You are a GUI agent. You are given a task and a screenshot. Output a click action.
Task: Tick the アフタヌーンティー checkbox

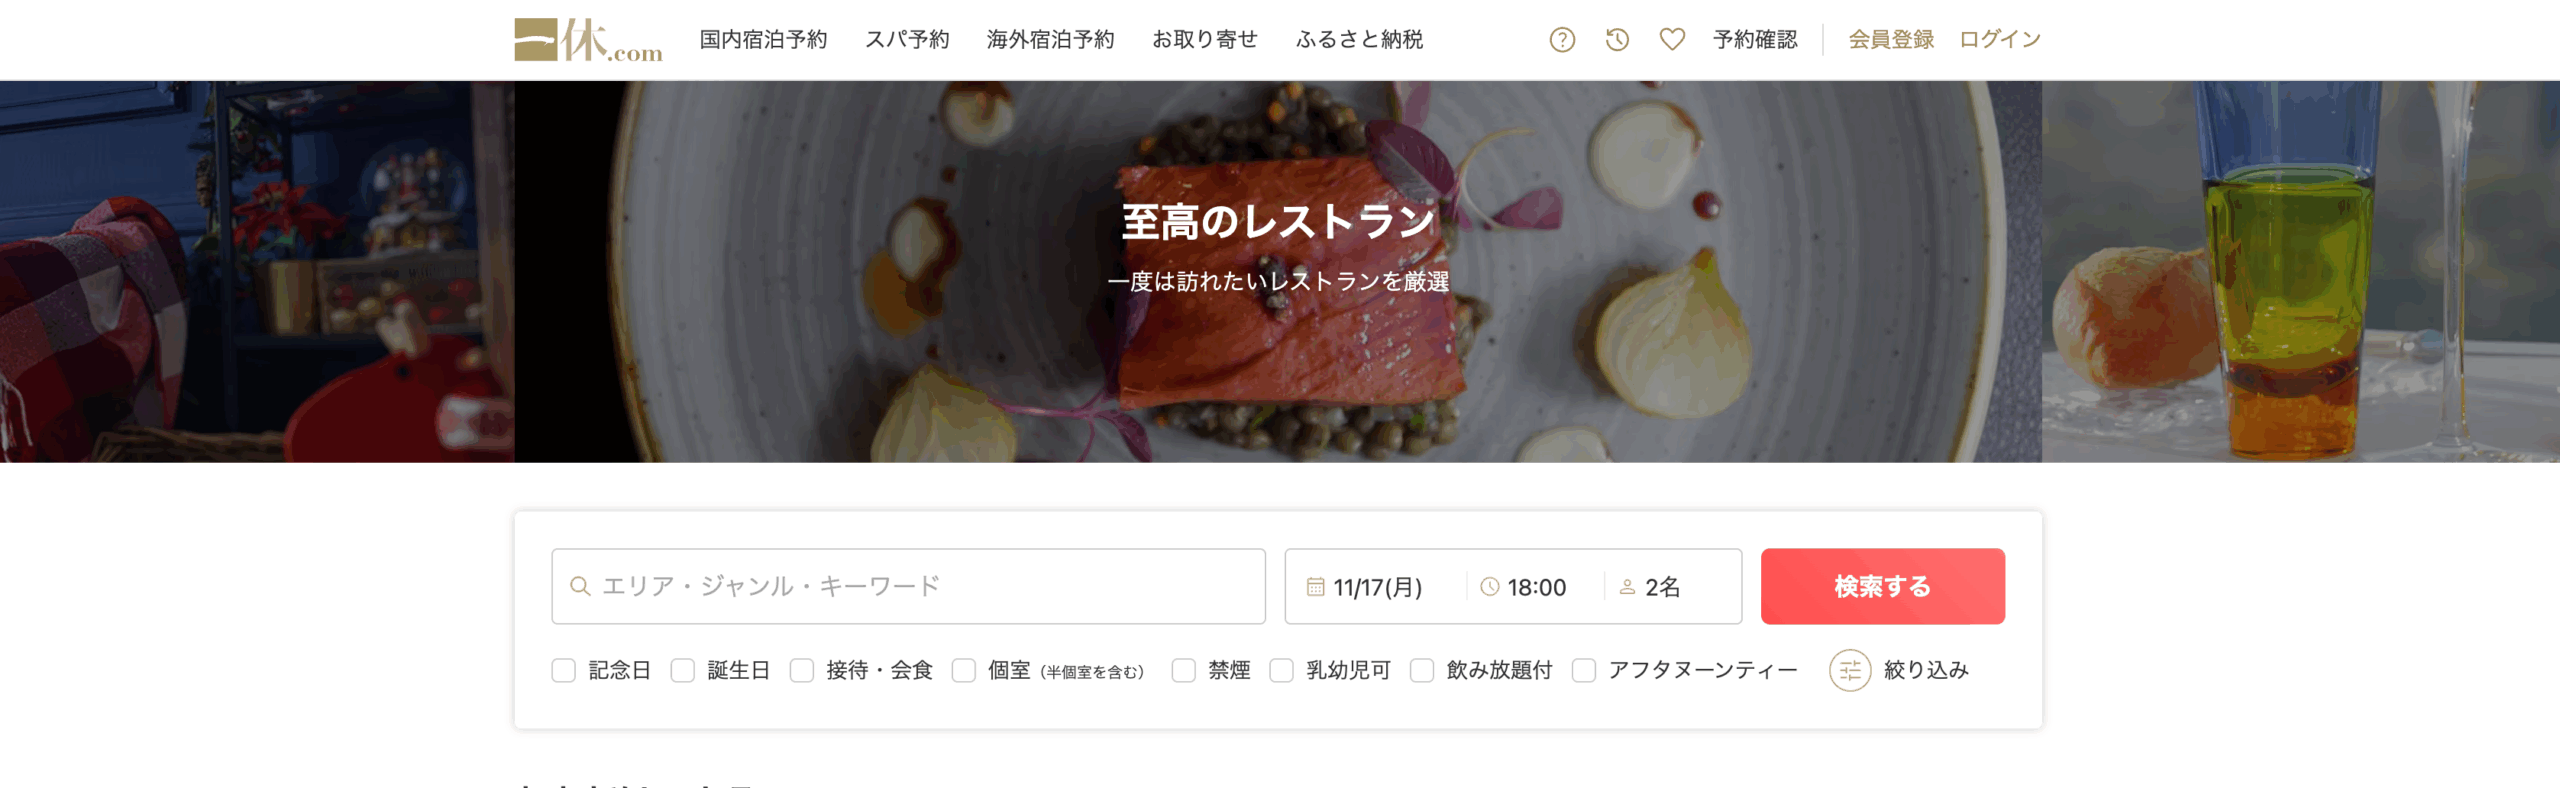pyautogui.click(x=1584, y=670)
